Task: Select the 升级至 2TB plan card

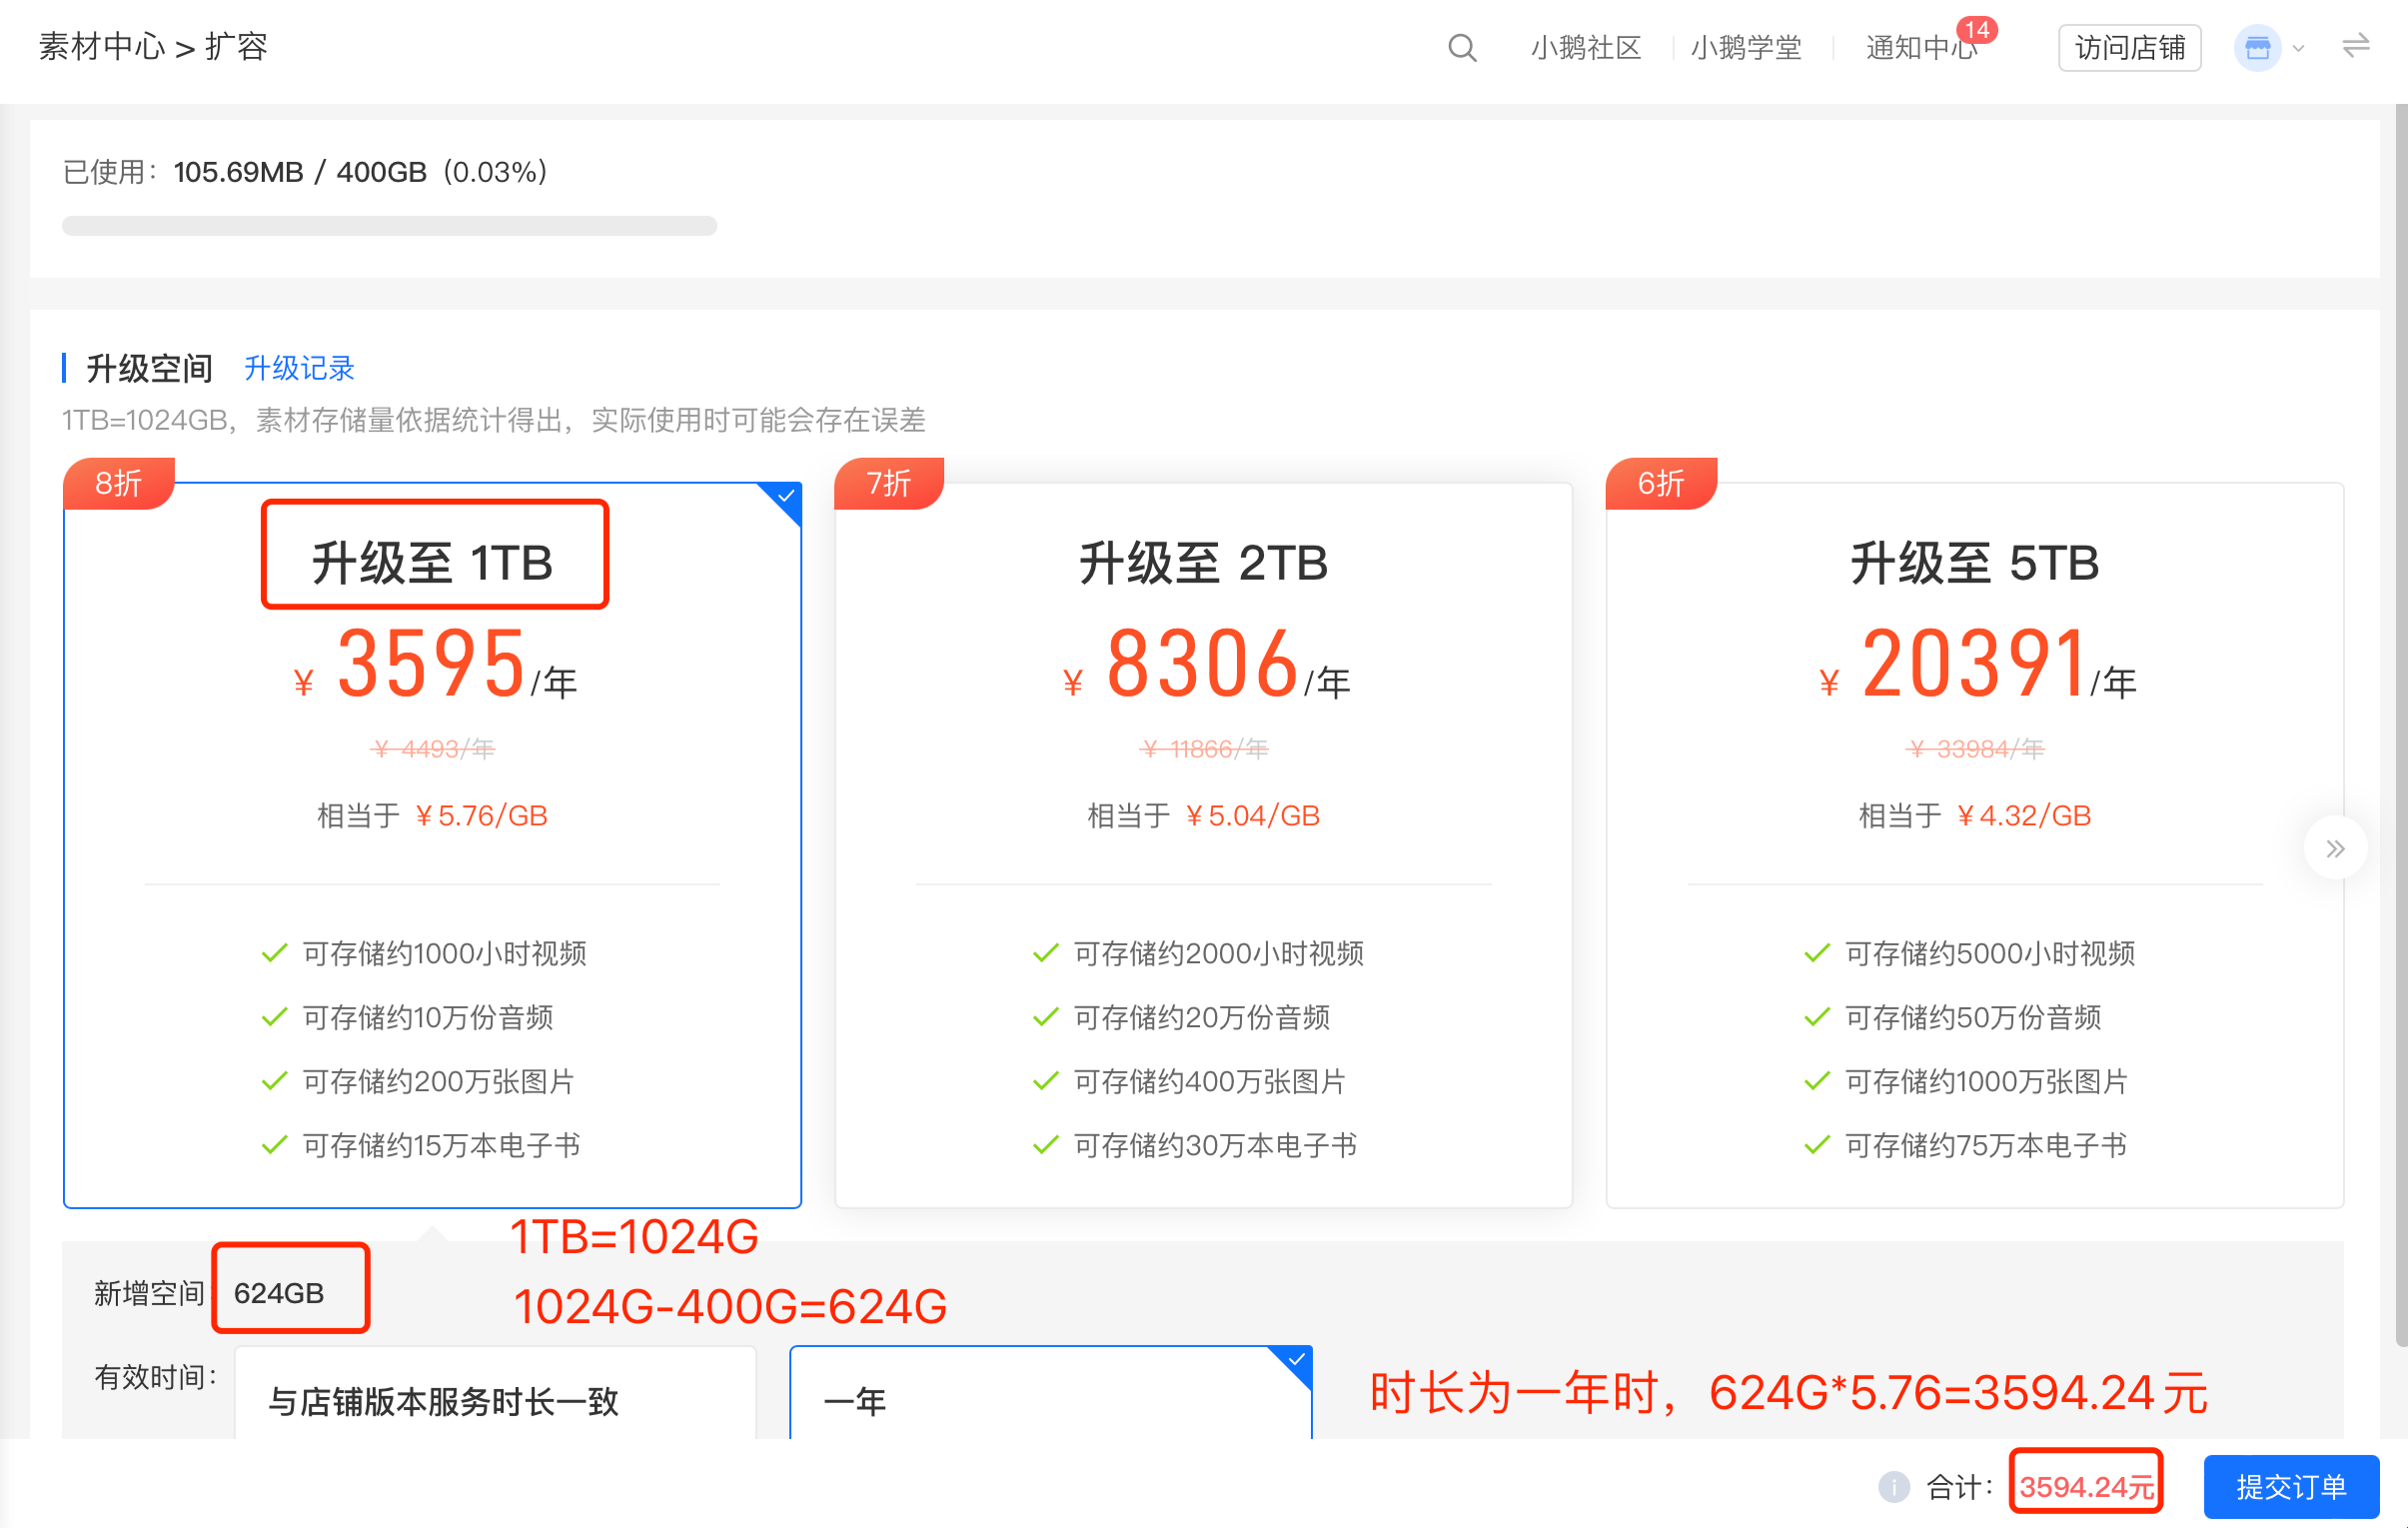Action: [1203, 845]
